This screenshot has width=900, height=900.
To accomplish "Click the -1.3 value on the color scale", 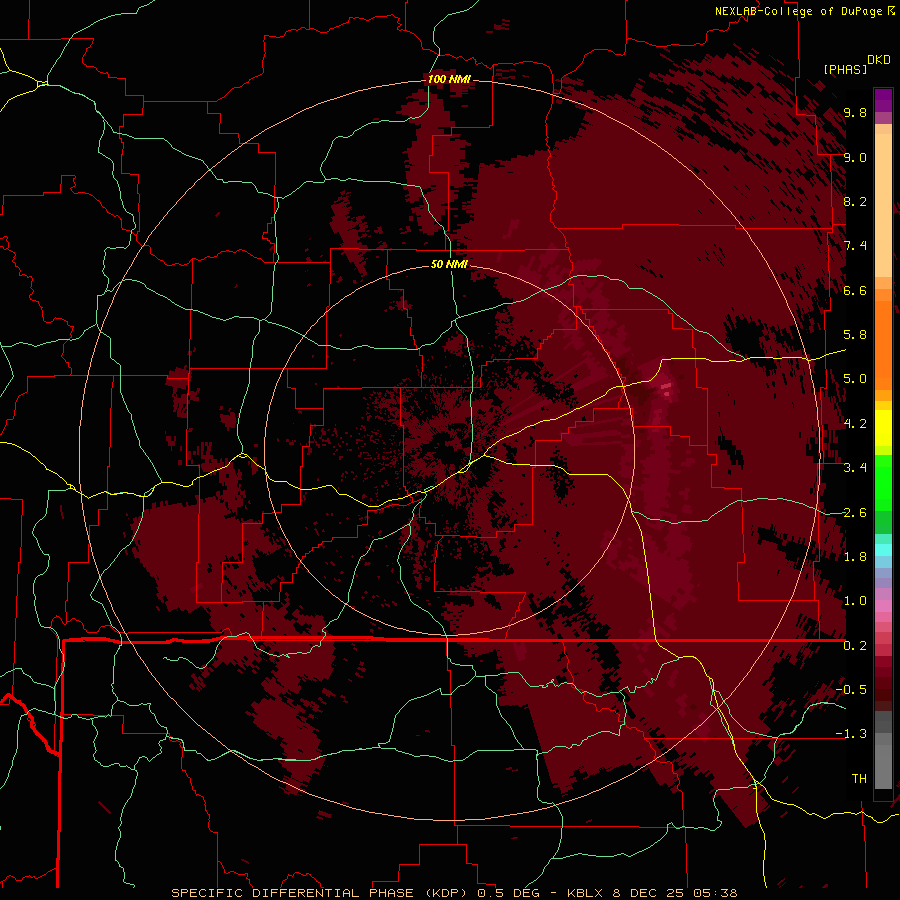I will point(851,734).
